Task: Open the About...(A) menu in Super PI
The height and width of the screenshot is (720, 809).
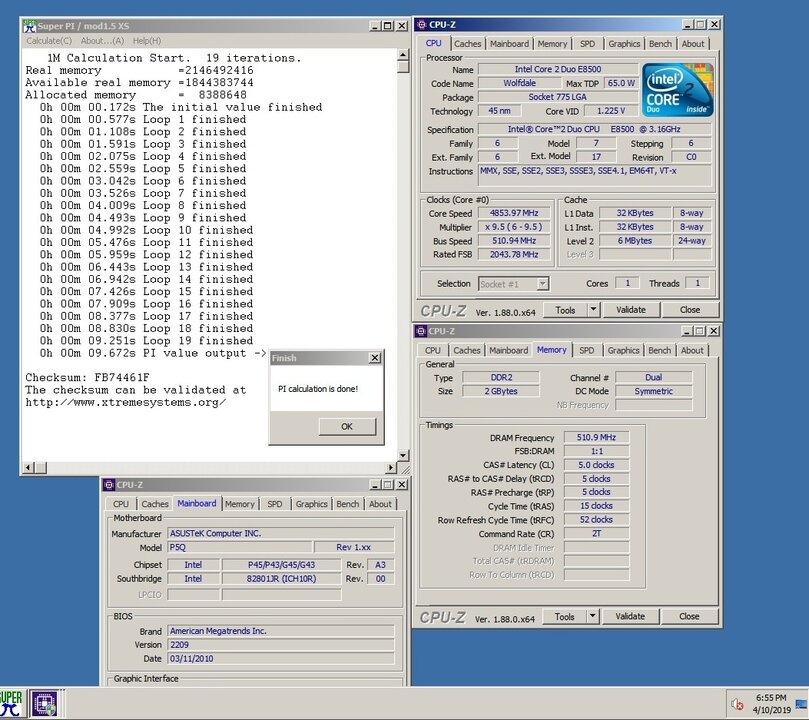Action: pyautogui.click(x=102, y=41)
